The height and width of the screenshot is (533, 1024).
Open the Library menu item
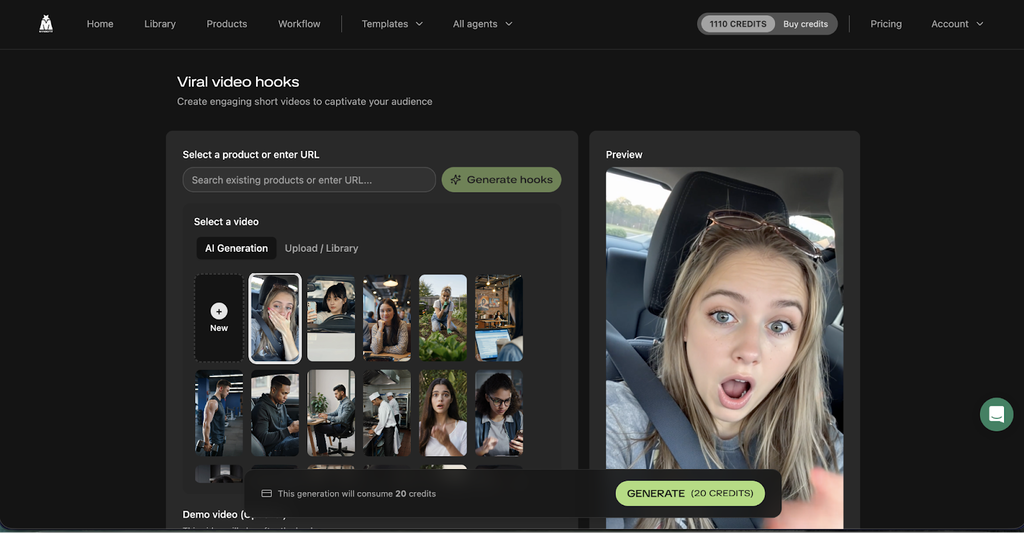click(x=160, y=24)
